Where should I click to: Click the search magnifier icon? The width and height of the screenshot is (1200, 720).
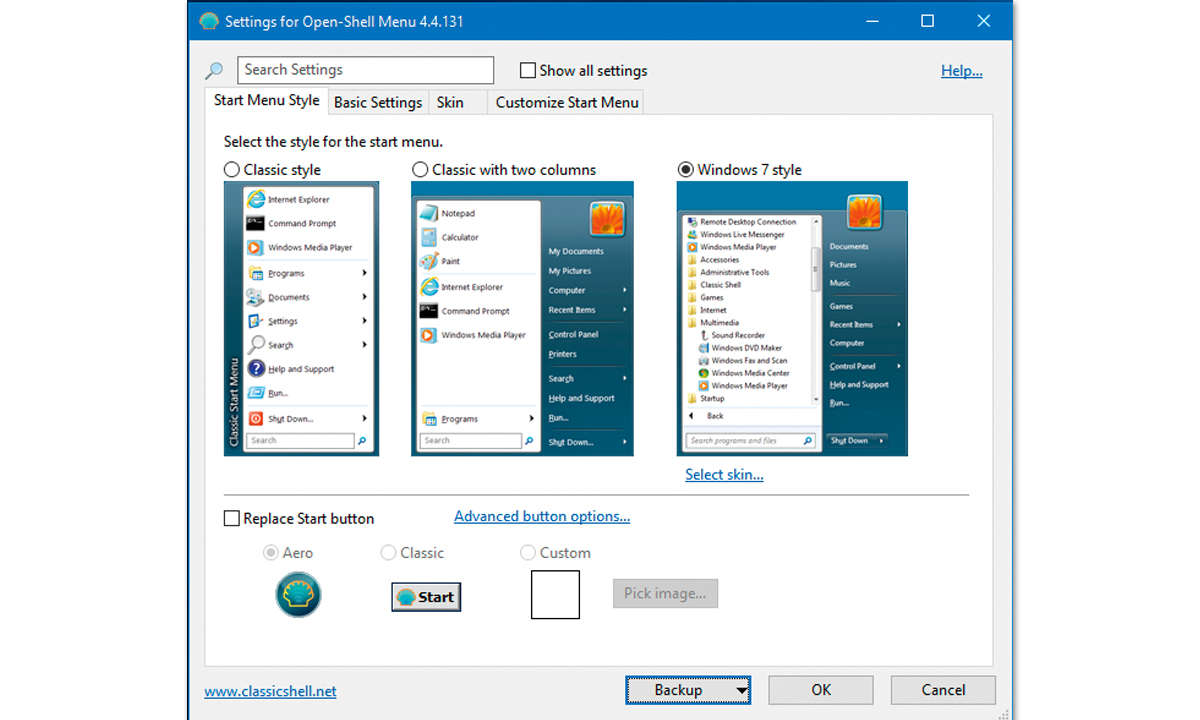[215, 71]
